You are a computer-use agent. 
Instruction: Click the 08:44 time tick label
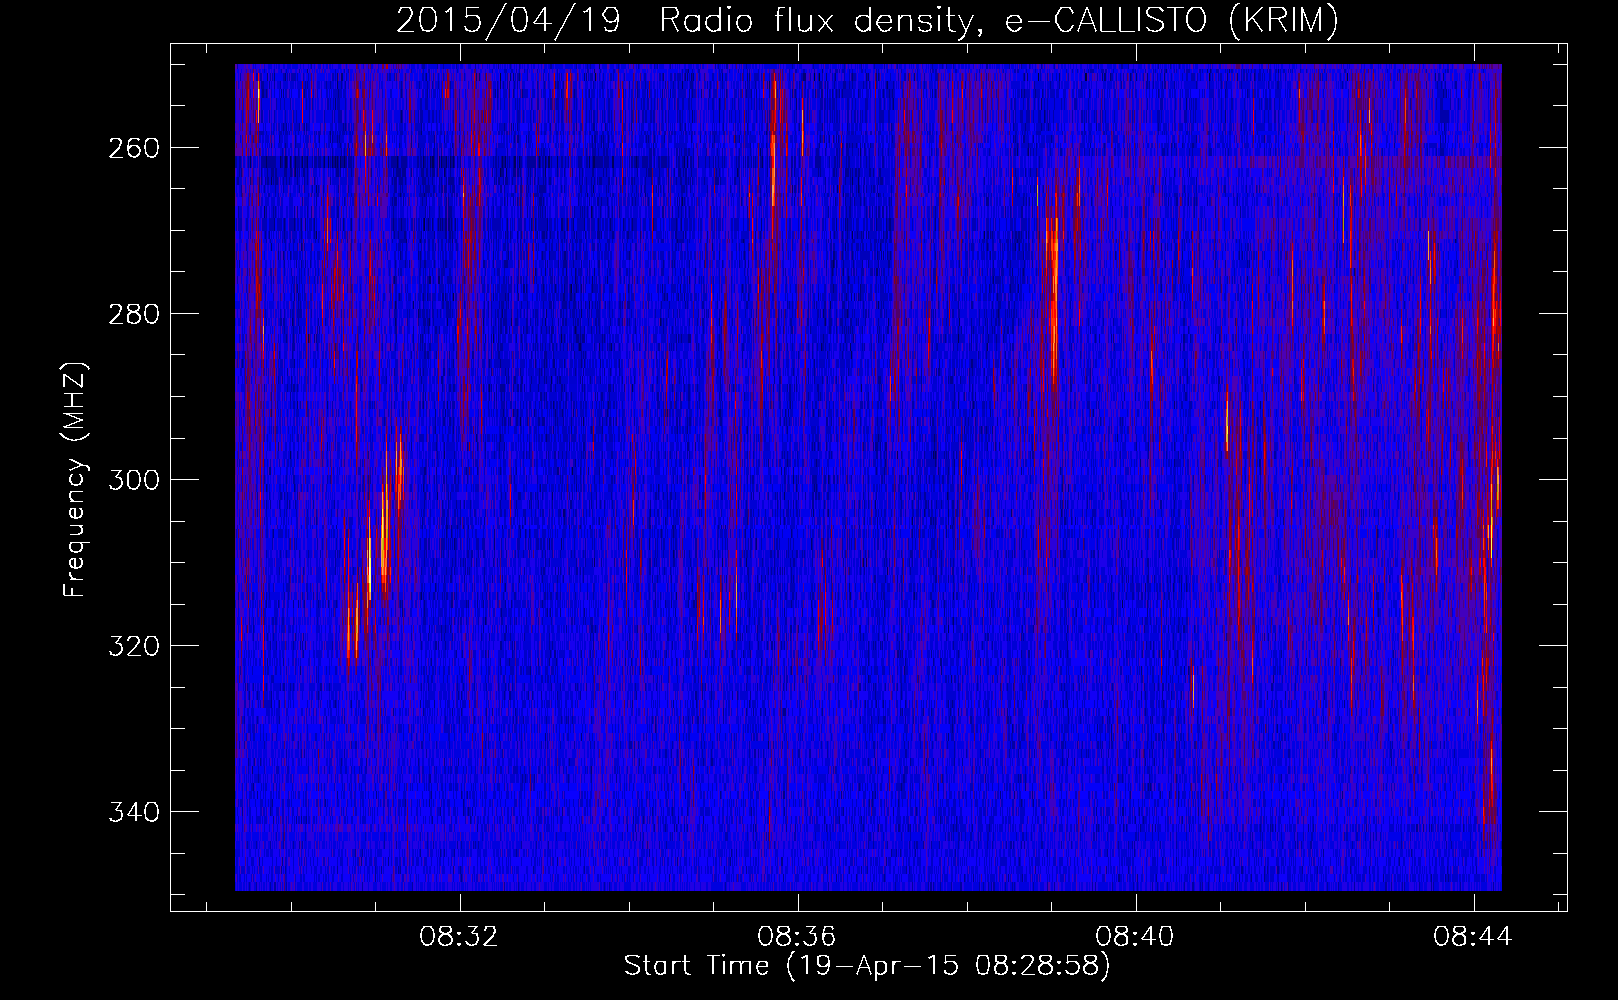point(1473,937)
